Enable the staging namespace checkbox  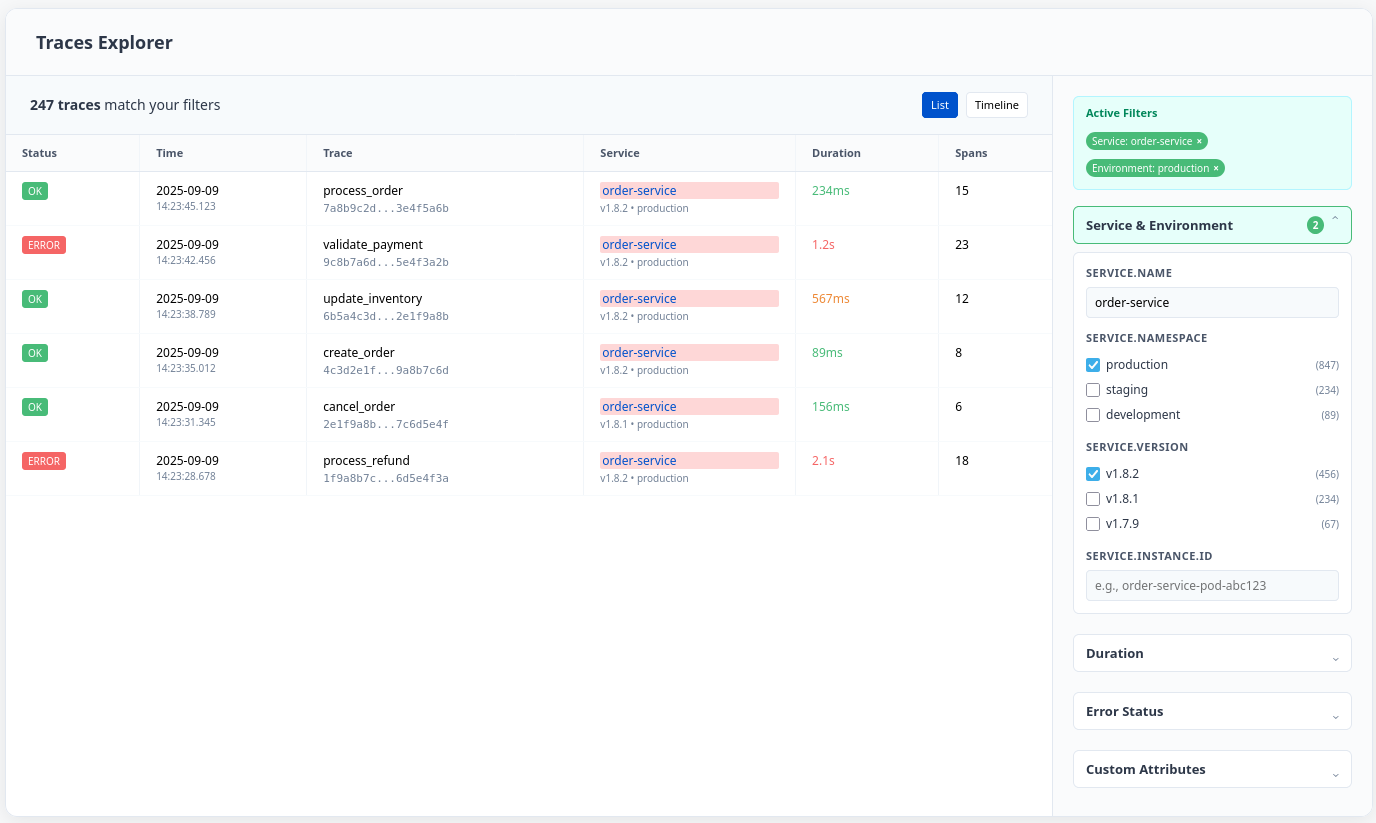(x=1093, y=390)
